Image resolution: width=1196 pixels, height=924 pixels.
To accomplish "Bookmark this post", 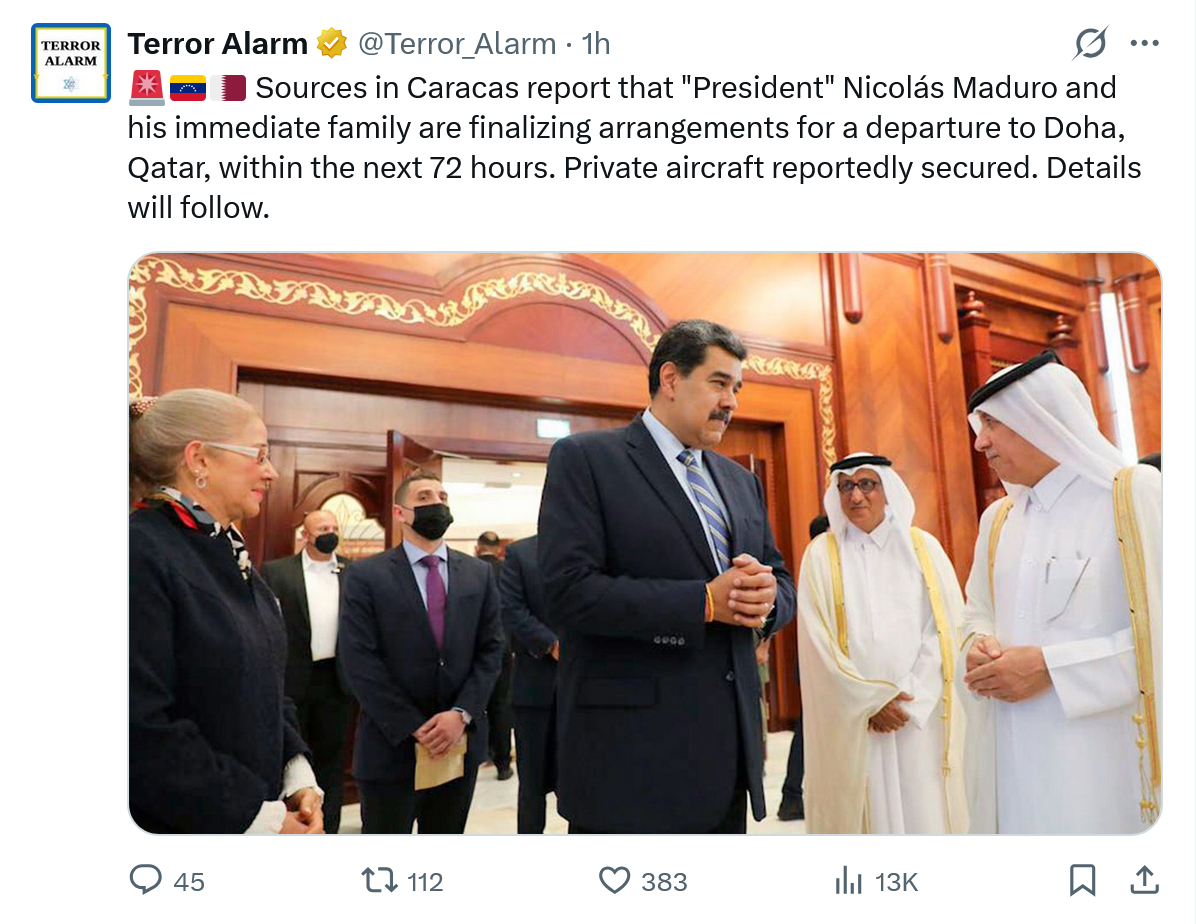I will tap(1082, 880).
